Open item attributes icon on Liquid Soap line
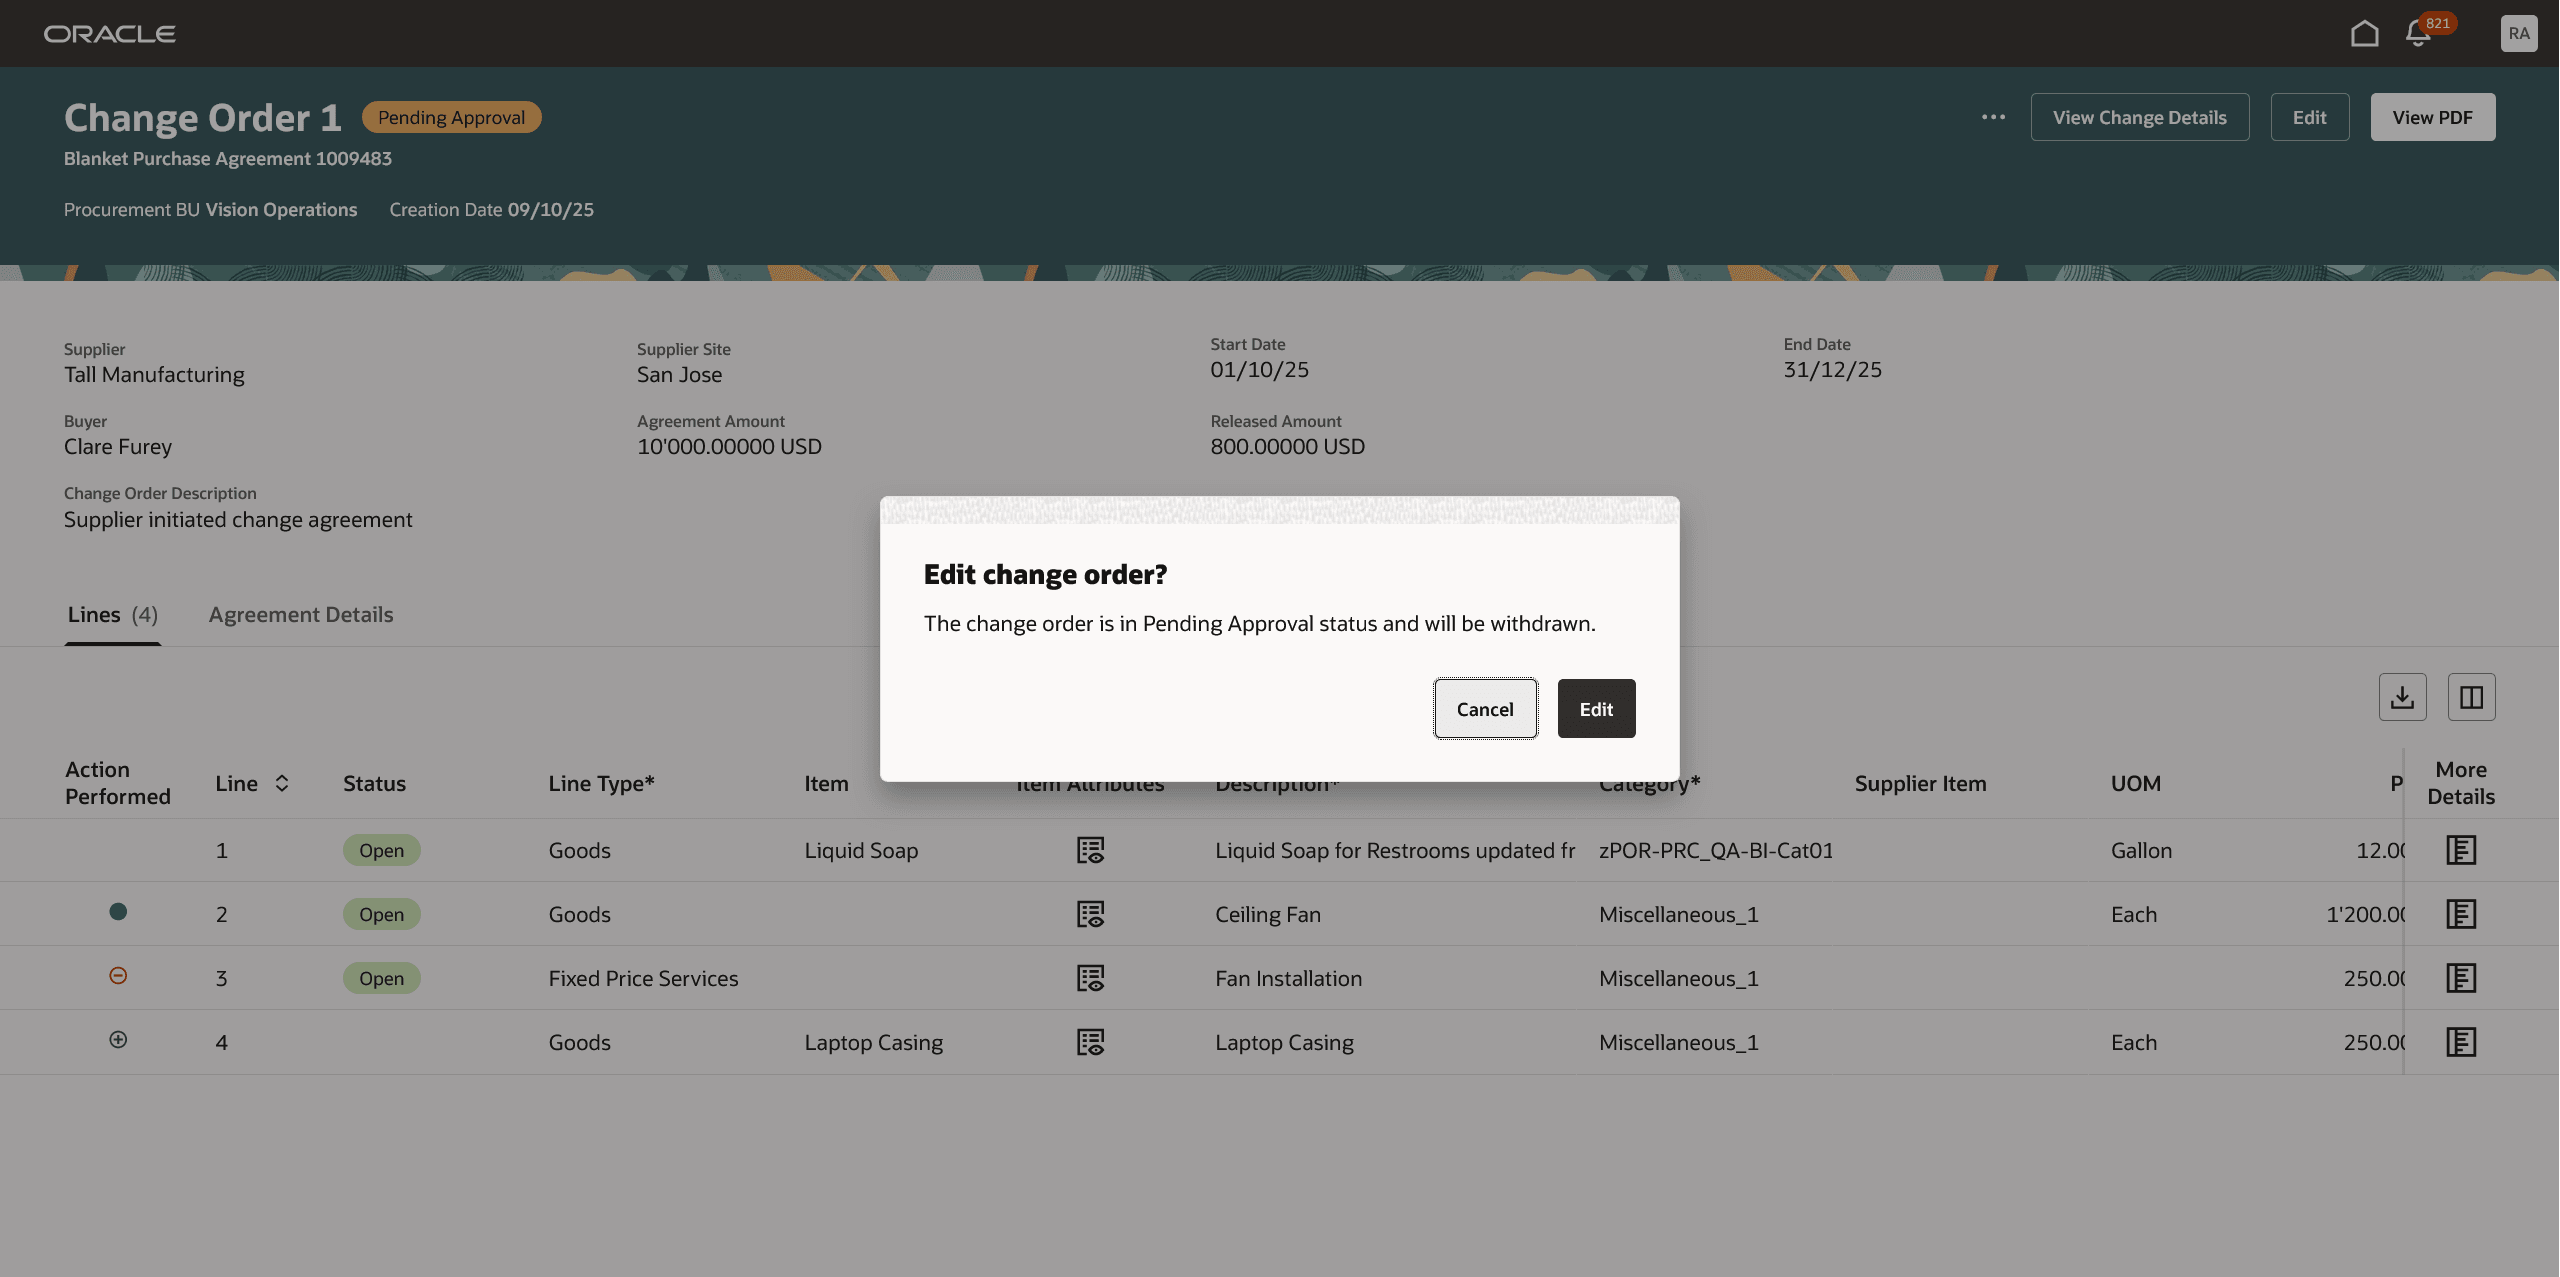2560x1277 pixels. [x=1090, y=850]
